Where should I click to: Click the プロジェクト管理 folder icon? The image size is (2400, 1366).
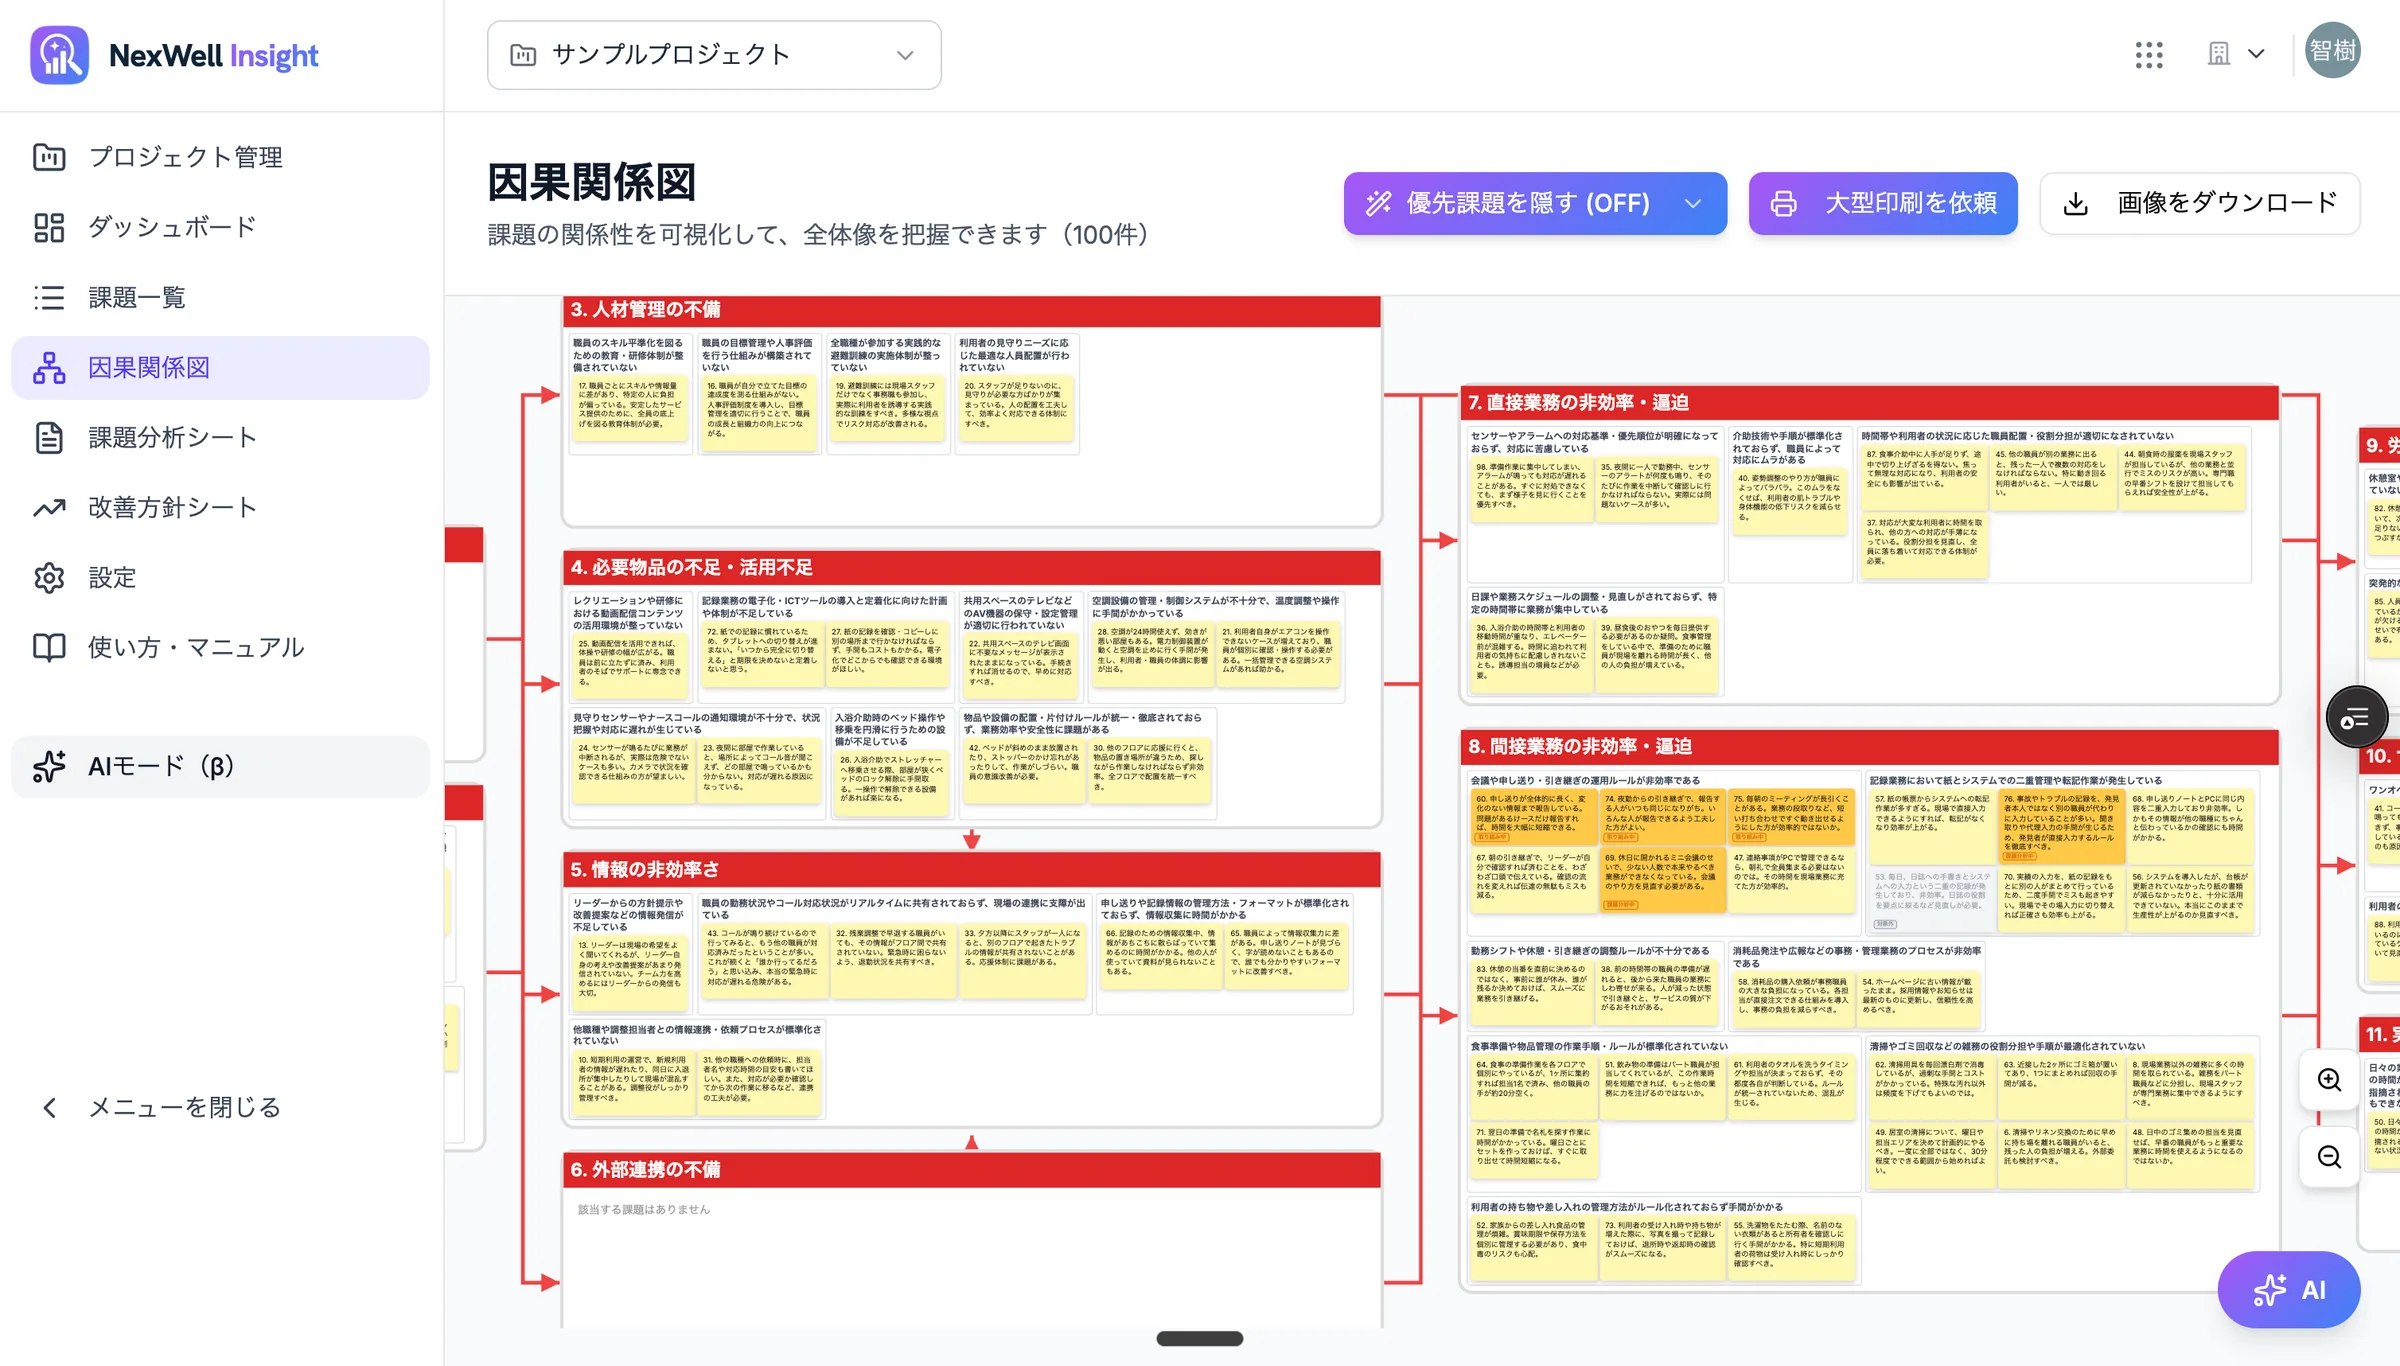tap(49, 157)
